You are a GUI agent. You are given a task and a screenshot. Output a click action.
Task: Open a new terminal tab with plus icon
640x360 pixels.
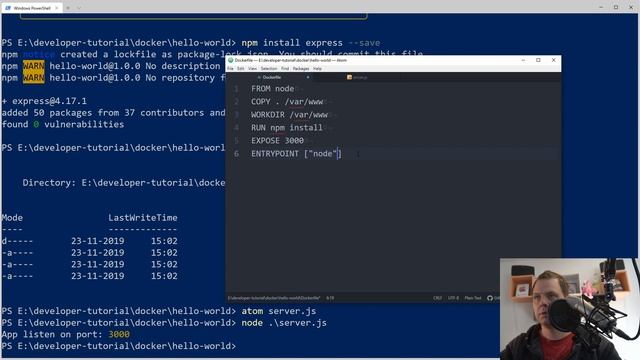[68, 8]
